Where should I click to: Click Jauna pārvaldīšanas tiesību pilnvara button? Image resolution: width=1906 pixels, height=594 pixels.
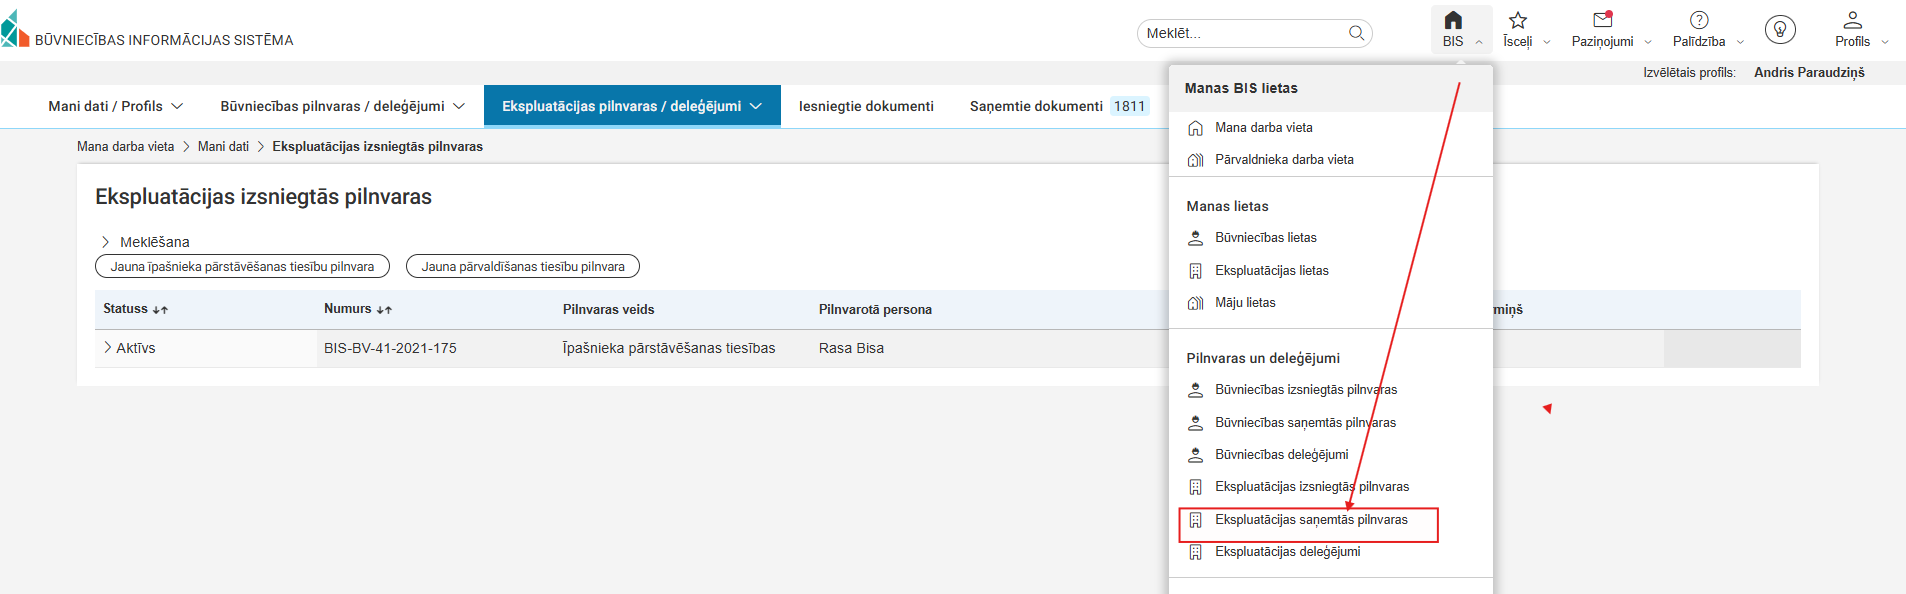(522, 267)
